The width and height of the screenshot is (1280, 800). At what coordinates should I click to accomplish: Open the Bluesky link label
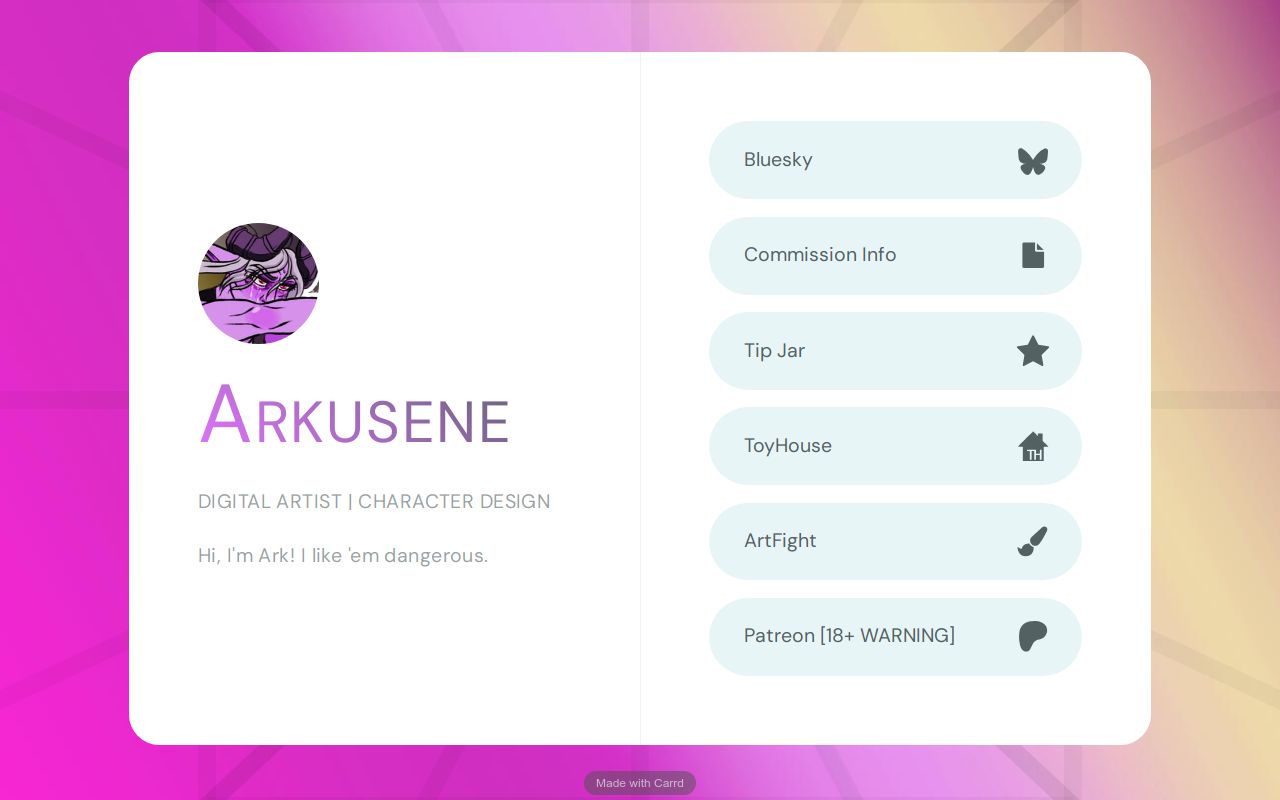(778, 160)
